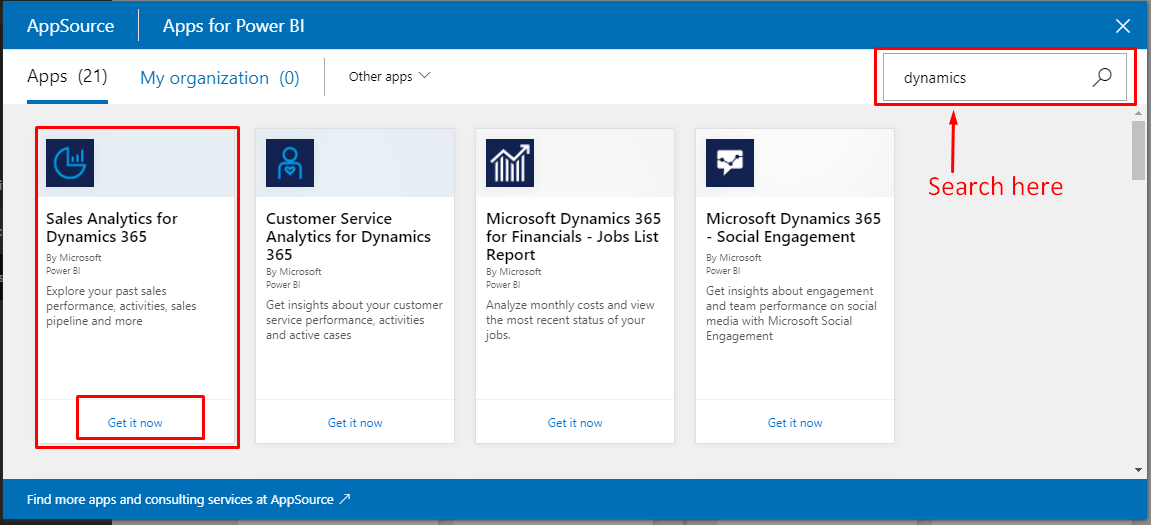This screenshot has width=1151, height=525.
Task: Click the Financials Jobs List Report icon
Action: point(510,163)
